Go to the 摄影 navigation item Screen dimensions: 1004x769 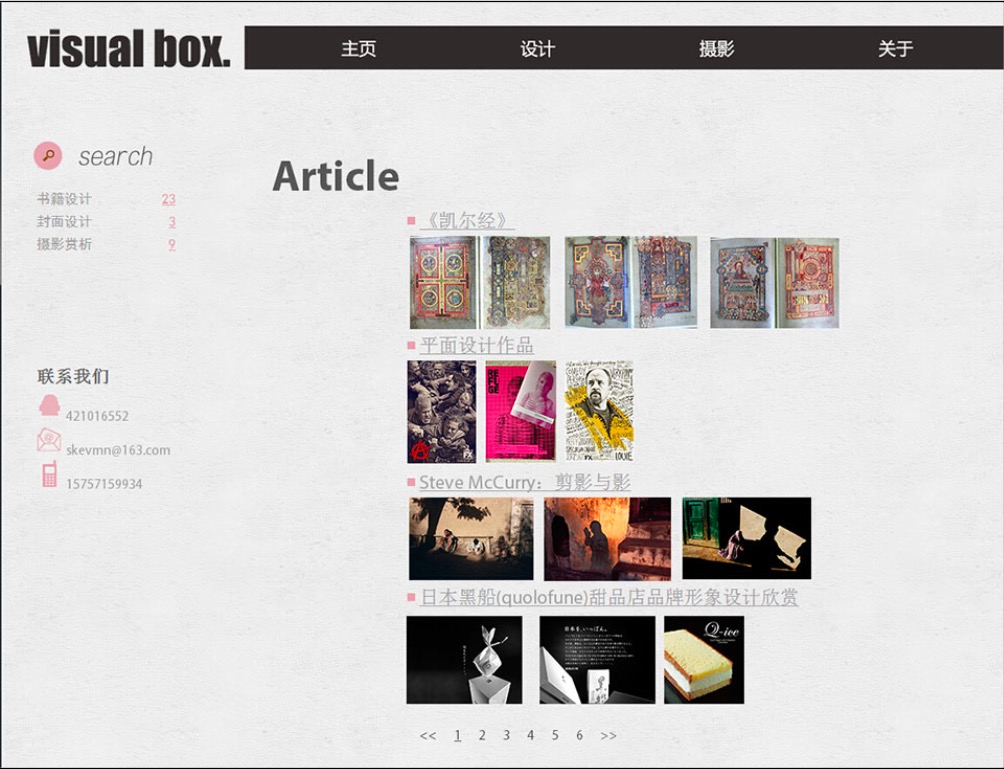(x=716, y=49)
